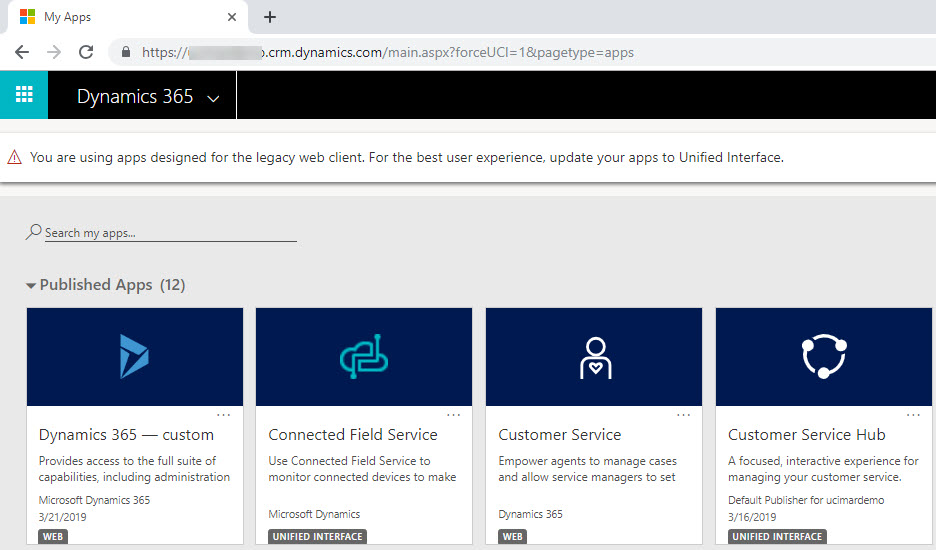Viewport: 936px width, 550px height.
Task: Click the search magnifier icon
Action: [34, 232]
